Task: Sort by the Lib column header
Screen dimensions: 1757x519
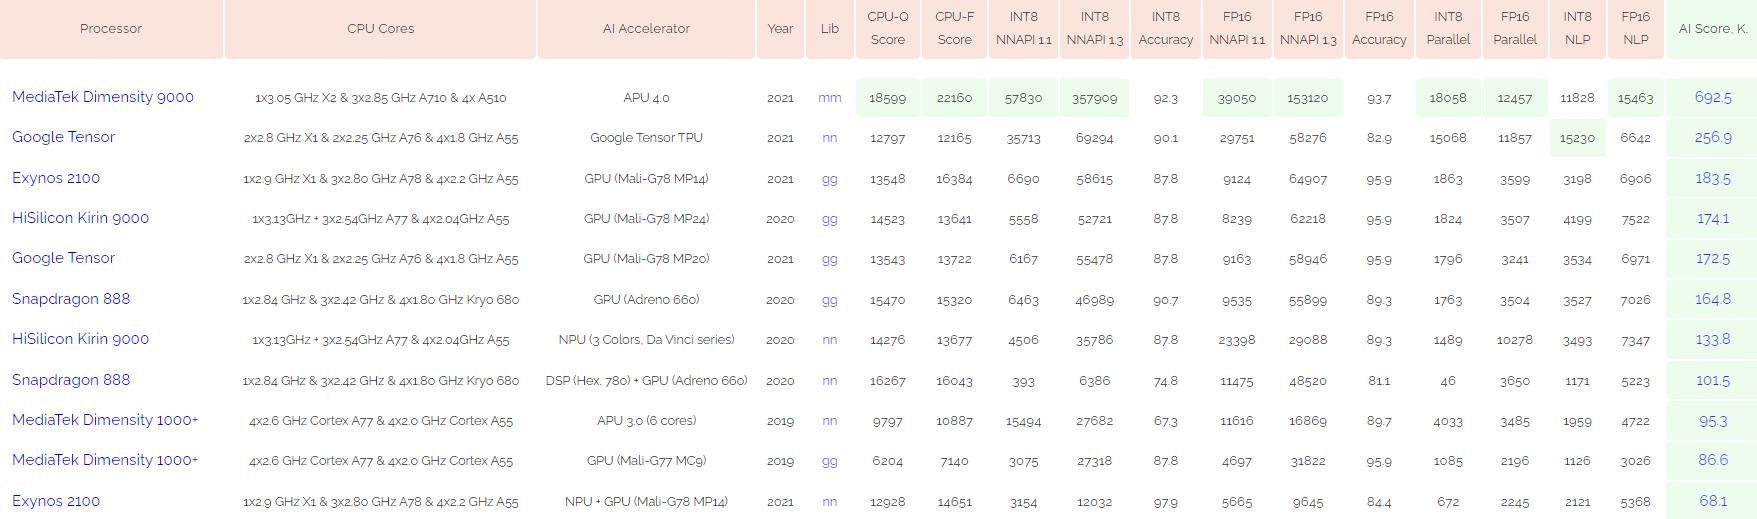Action: (x=830, y=29)
